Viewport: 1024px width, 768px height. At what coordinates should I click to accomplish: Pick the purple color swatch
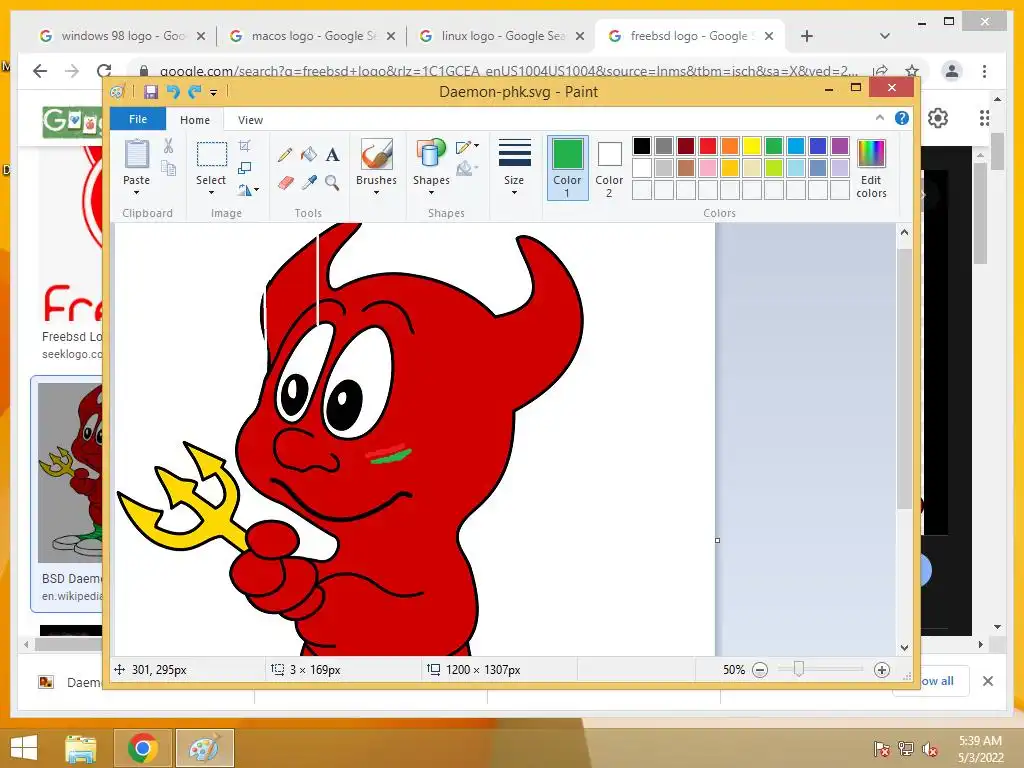click(x=840, y=146)
